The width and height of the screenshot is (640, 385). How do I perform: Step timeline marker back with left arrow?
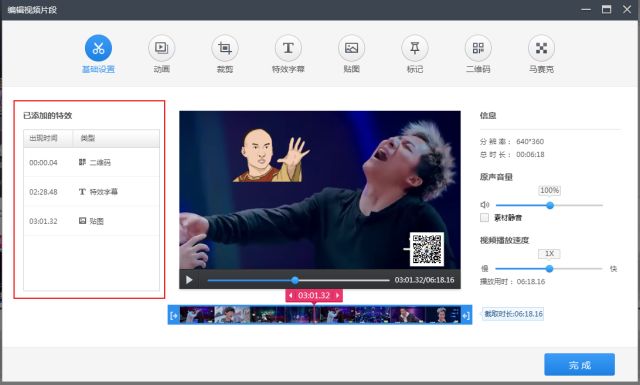point(290,295)
